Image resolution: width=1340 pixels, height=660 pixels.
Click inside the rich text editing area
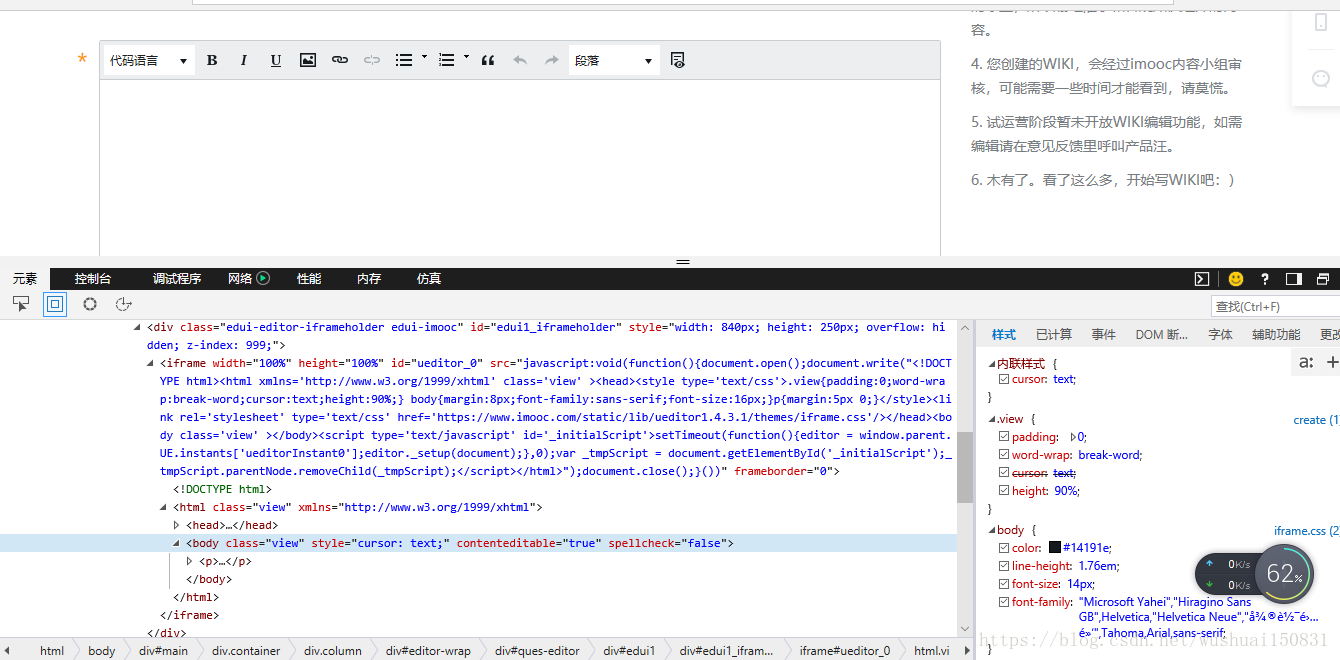pyautogui.click(x=520, y=167)
